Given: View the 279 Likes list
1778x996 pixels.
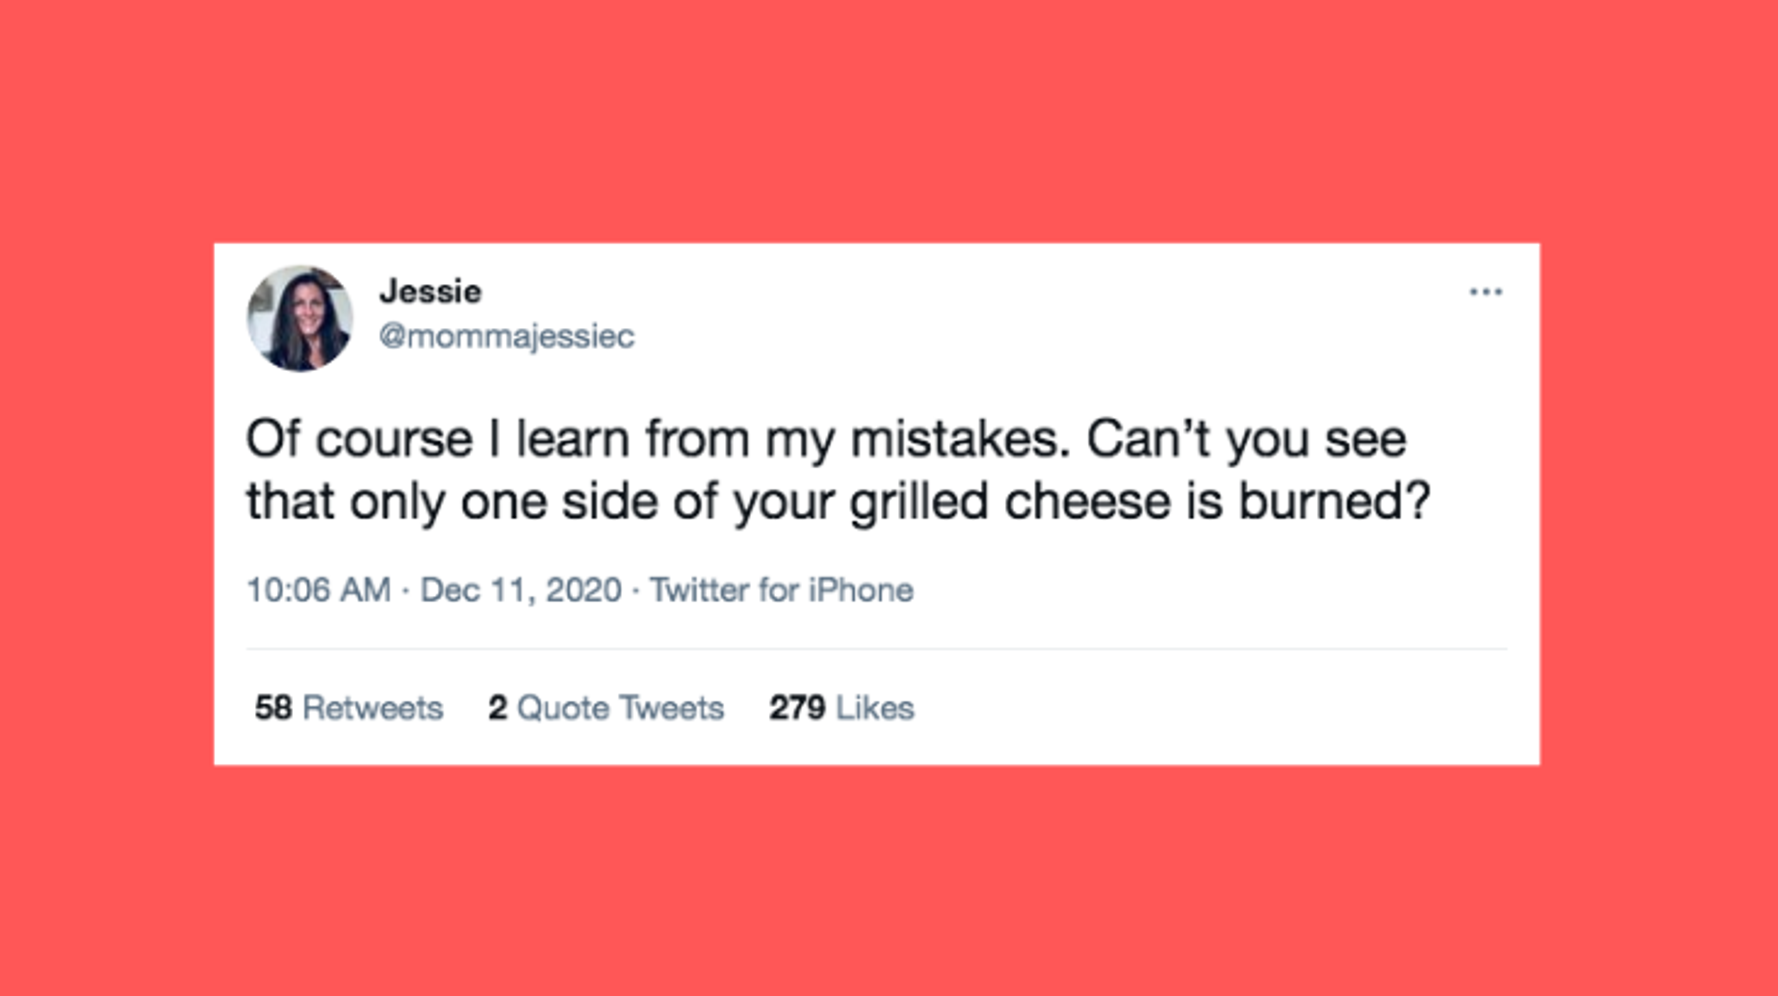Looking at the screenshot, I should [x=840, y=708].
